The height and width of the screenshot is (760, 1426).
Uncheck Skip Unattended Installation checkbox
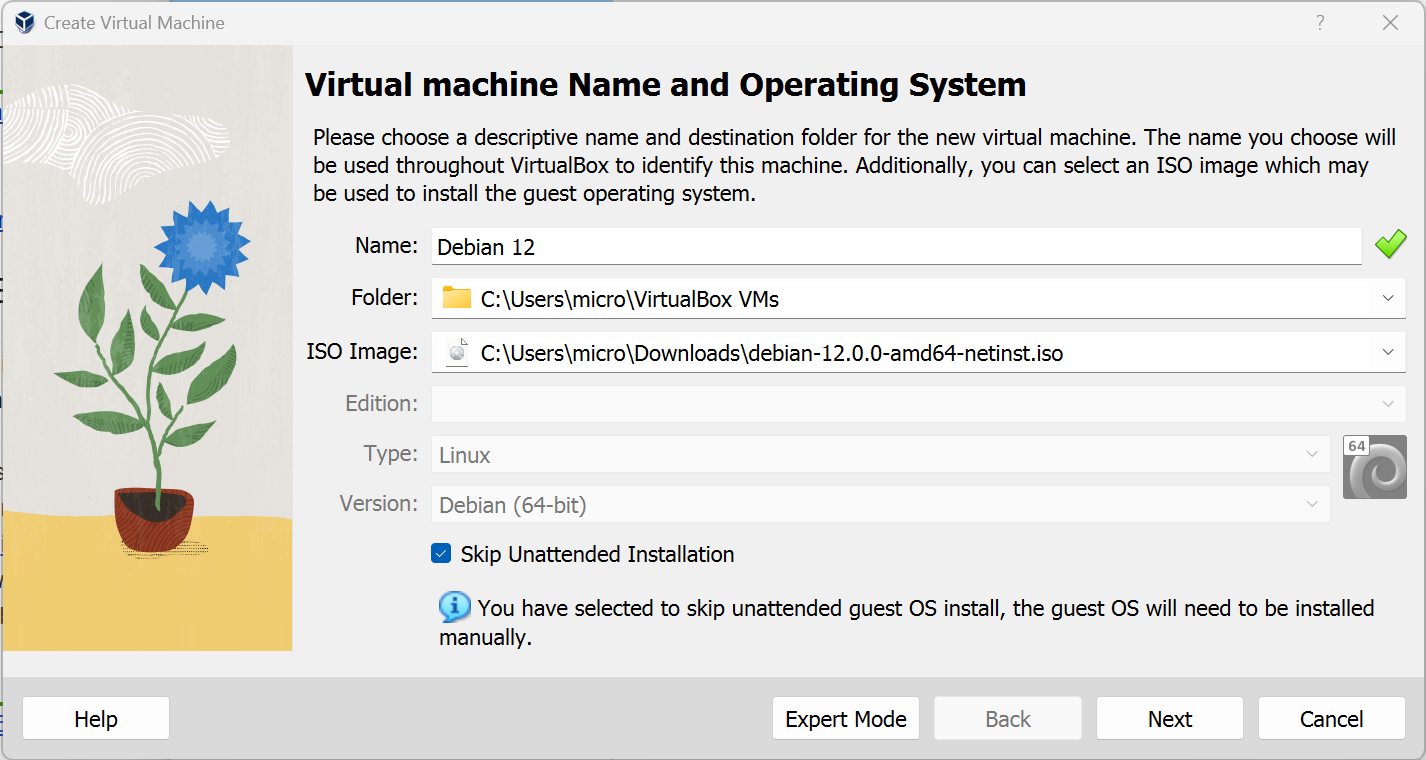pos(441,553)
